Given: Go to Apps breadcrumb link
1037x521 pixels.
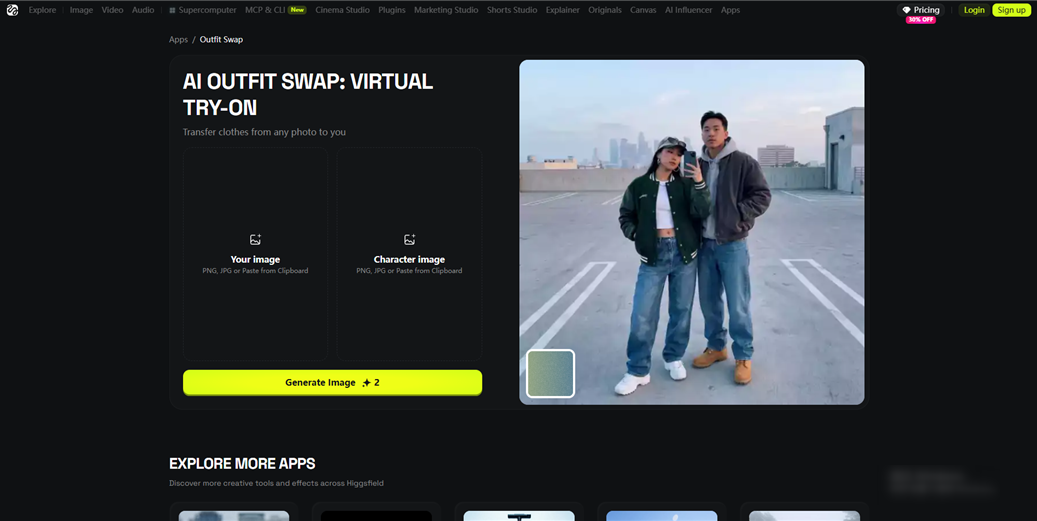Looking at the screenshot, I should [x=179, y=40].
